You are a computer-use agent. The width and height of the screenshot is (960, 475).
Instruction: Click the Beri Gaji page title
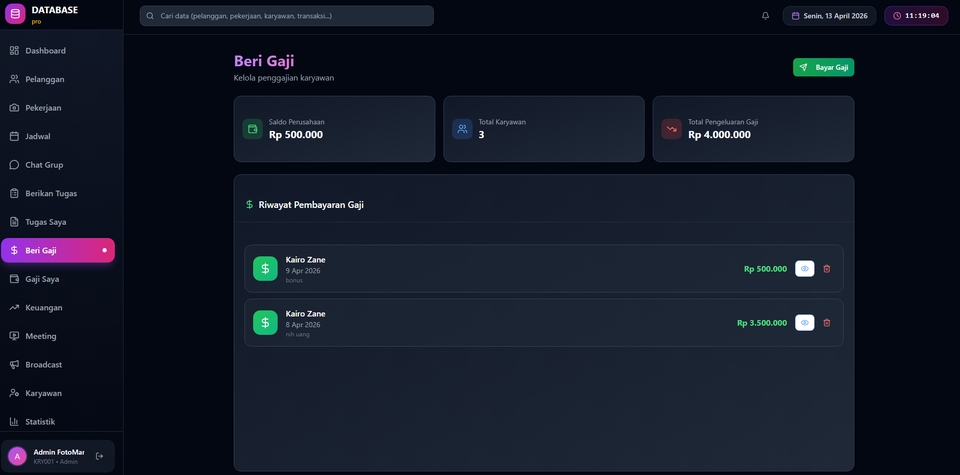[264, 61]
